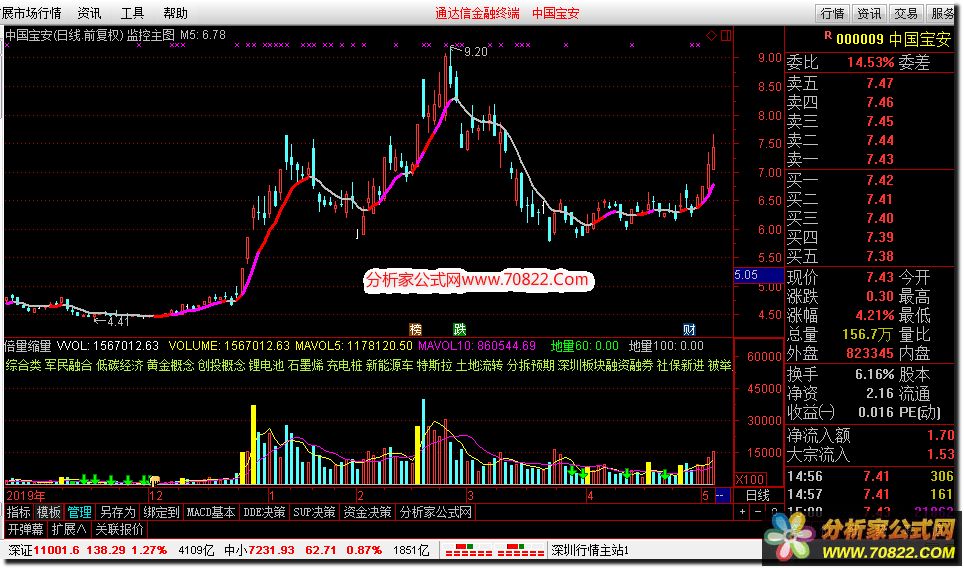964x568 pixels.
Task: Click the X100 volume scale label
Action: [x=751, y=479]
